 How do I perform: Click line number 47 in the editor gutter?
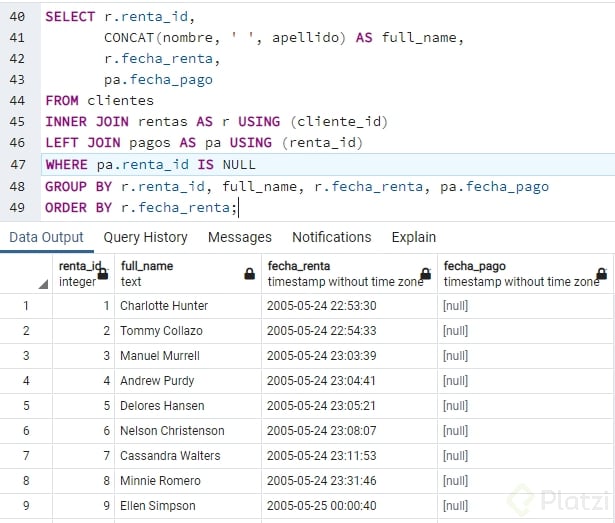pyautogui.click(x=18, y=164)
